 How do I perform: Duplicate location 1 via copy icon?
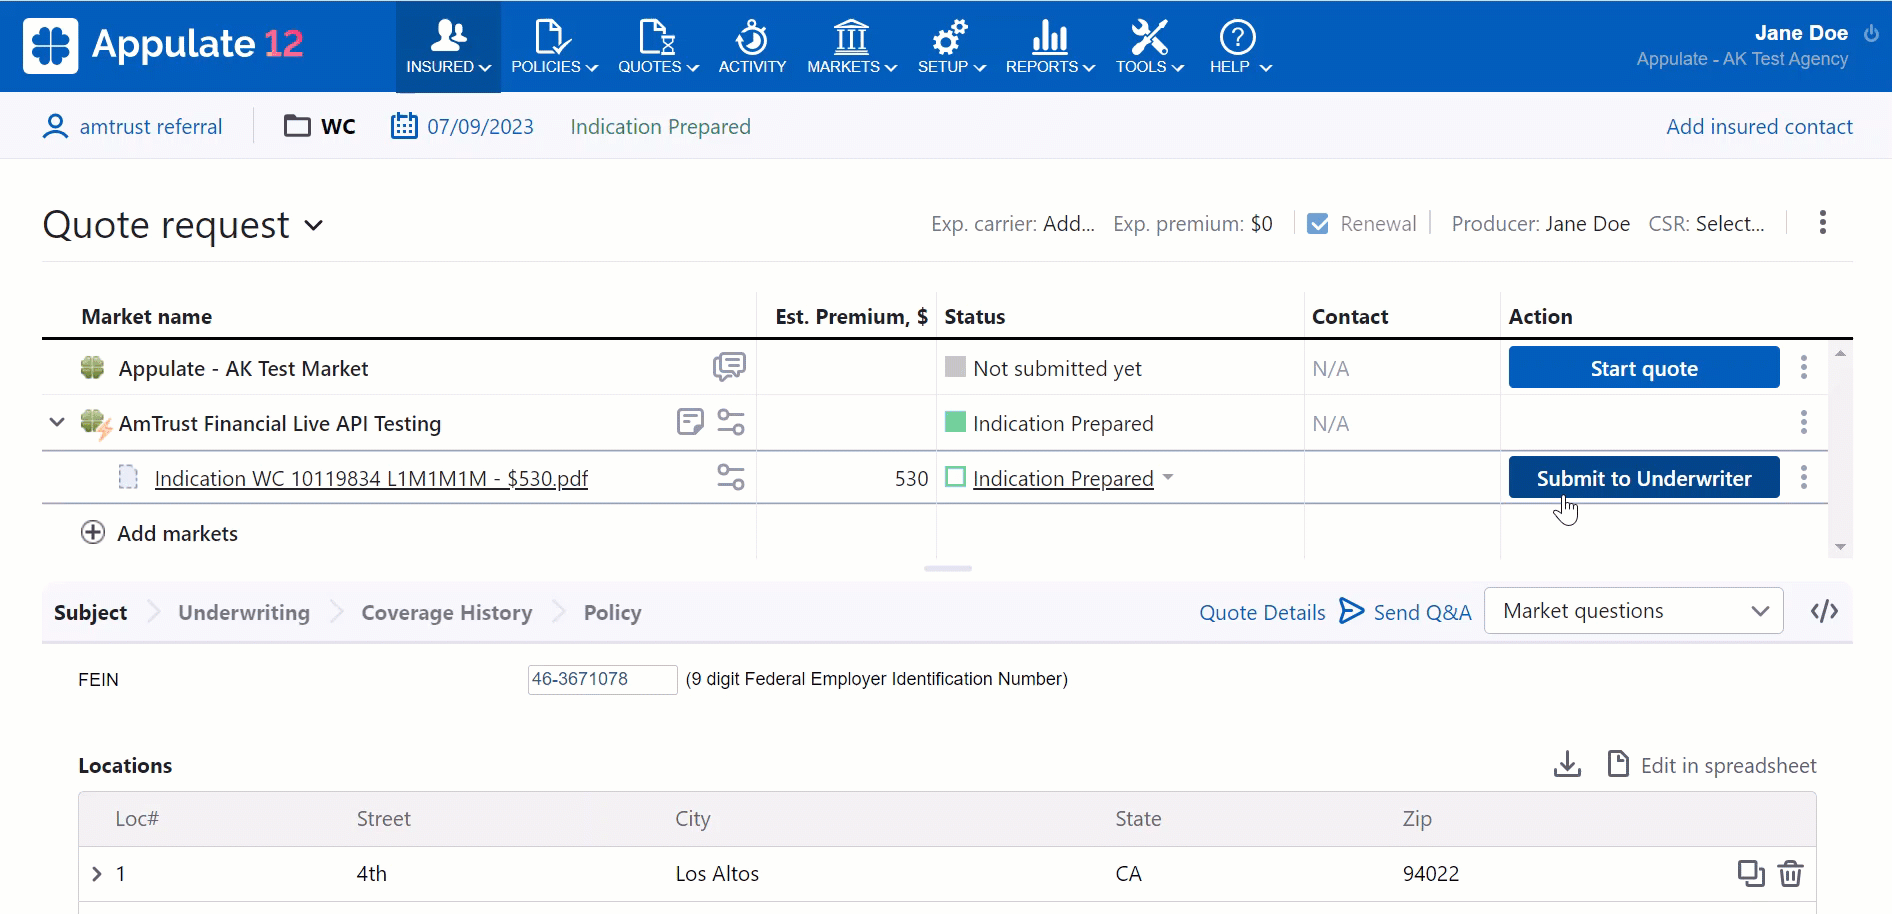click(1751, 873)
